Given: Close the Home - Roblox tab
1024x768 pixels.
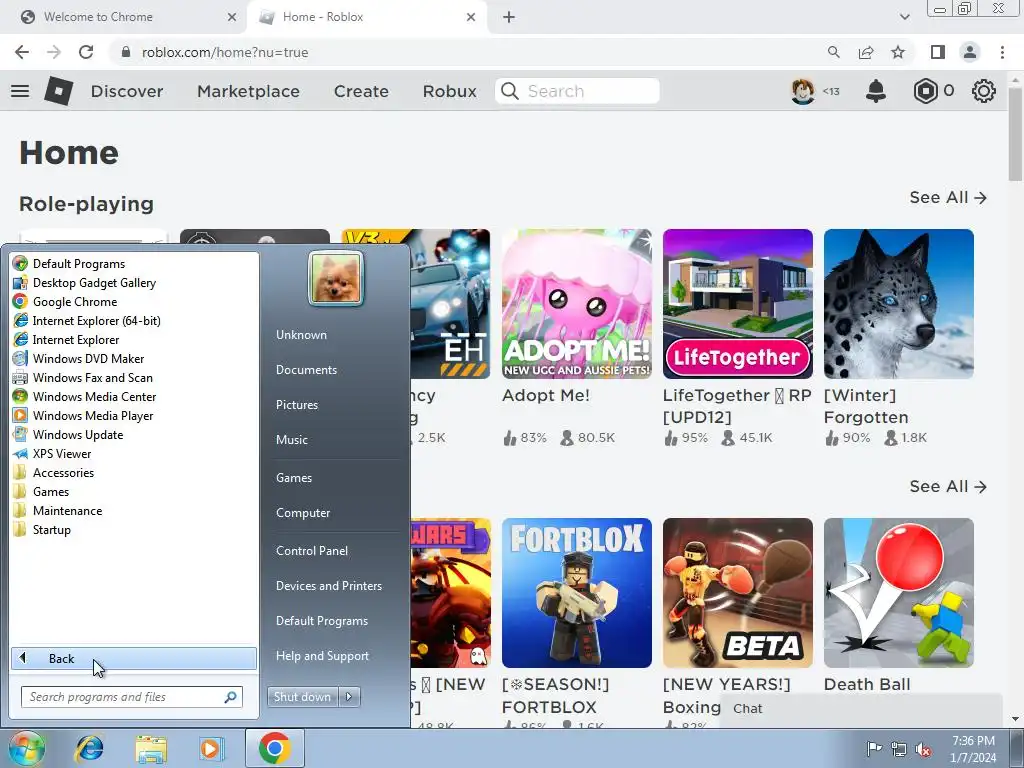Looking at the screenshot, I should pos(471,17).
